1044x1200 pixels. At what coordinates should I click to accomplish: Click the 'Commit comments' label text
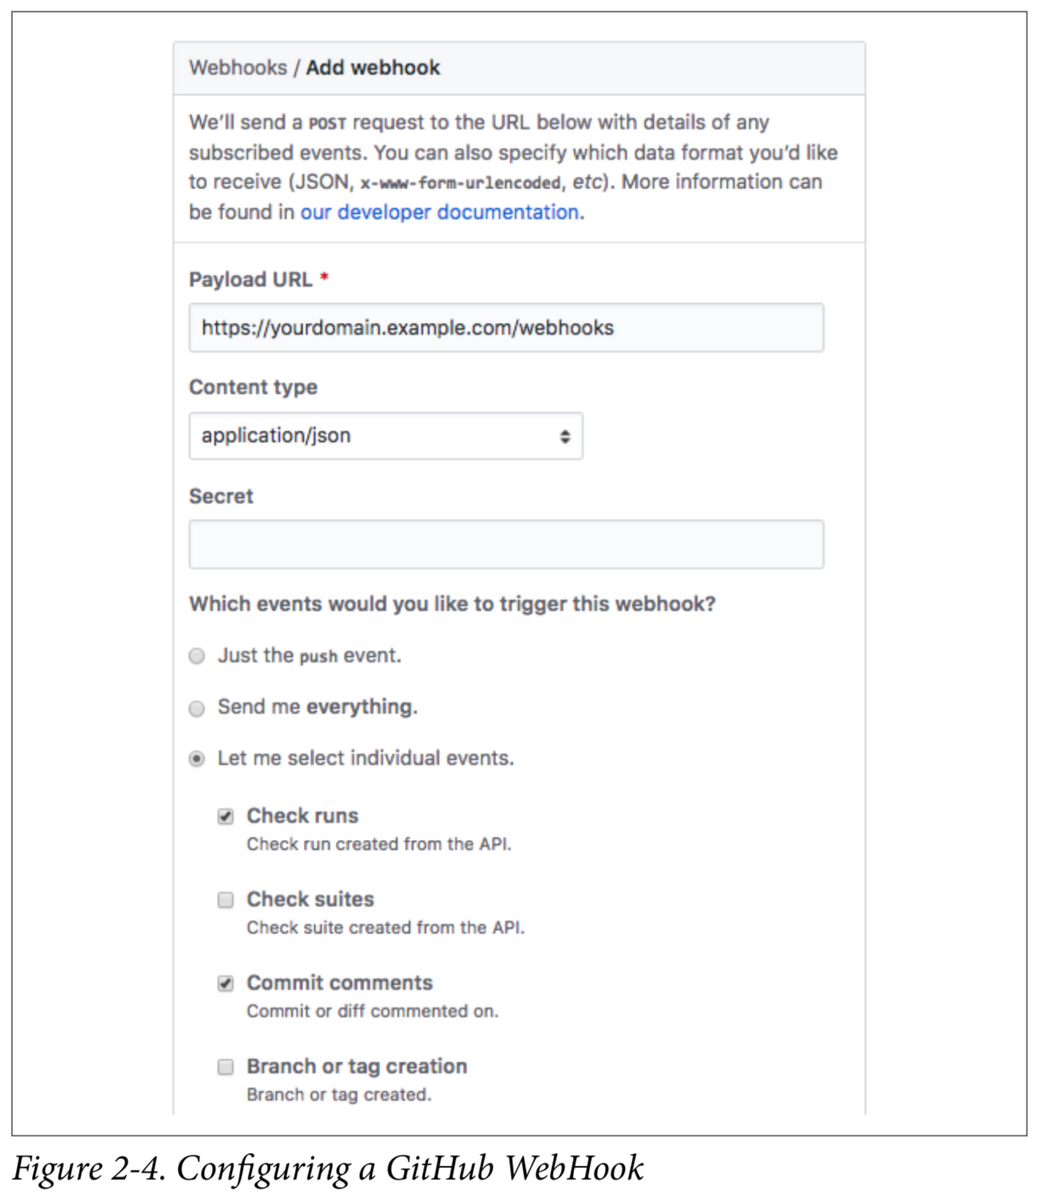[x=340, y=983]
